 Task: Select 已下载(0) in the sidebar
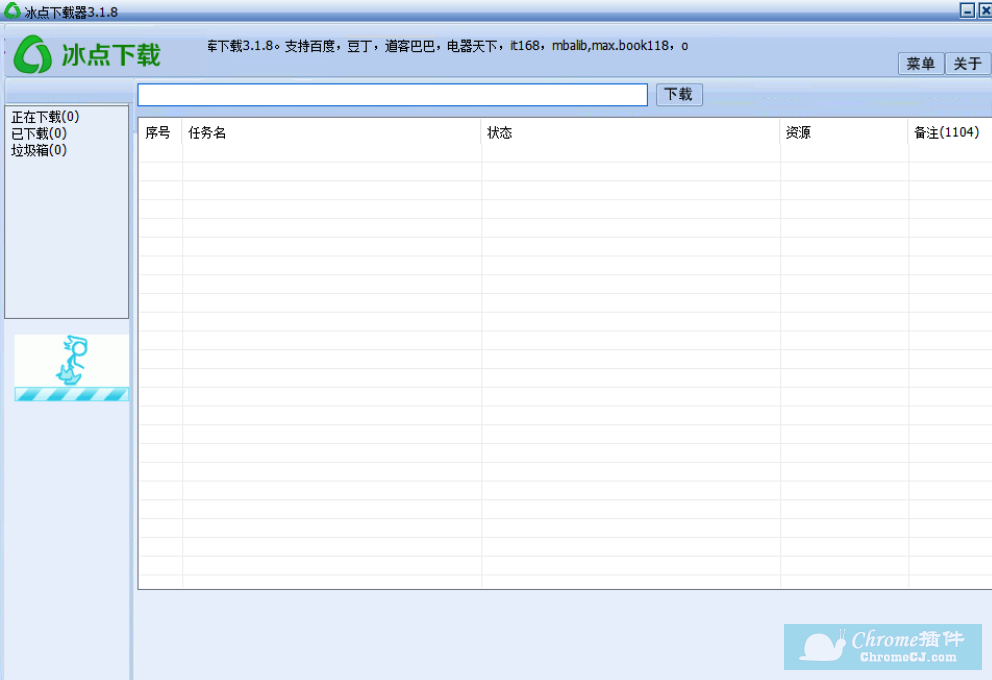[39, 133]
